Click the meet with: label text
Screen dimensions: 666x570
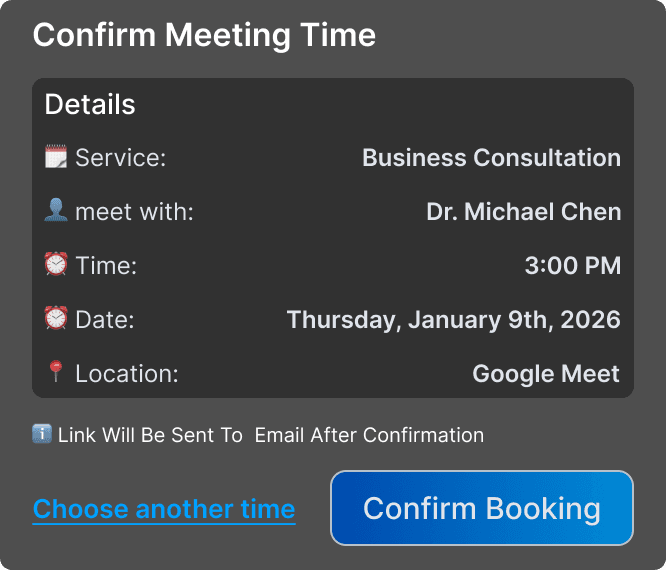134,212
